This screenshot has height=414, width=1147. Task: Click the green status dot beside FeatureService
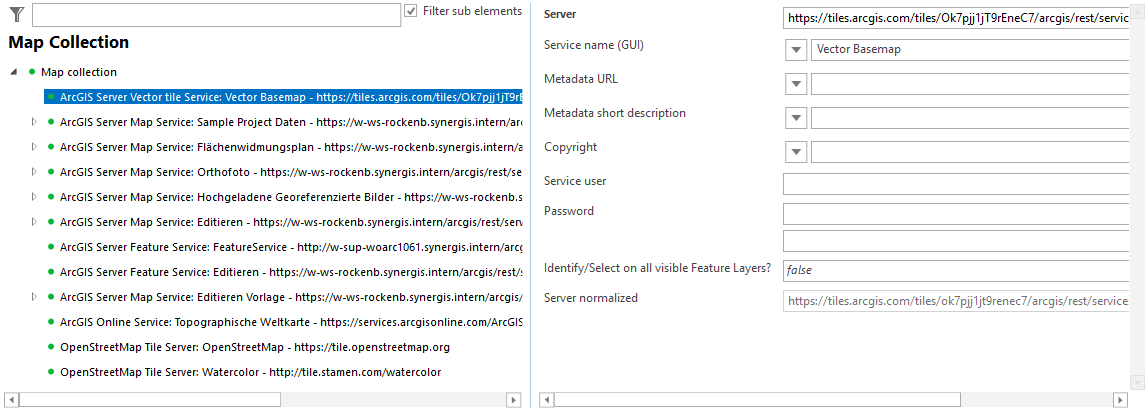(50, 247)
